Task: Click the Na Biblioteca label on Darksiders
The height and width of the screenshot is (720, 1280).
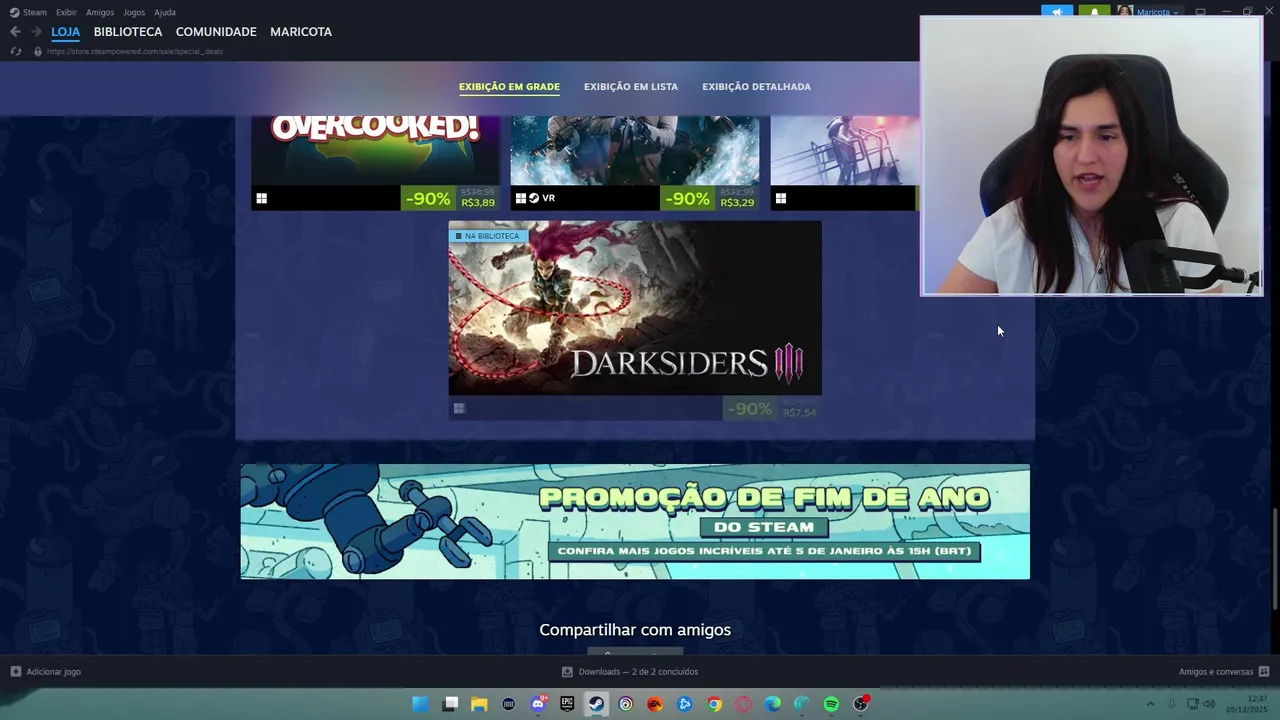Action: click(488, 236)
